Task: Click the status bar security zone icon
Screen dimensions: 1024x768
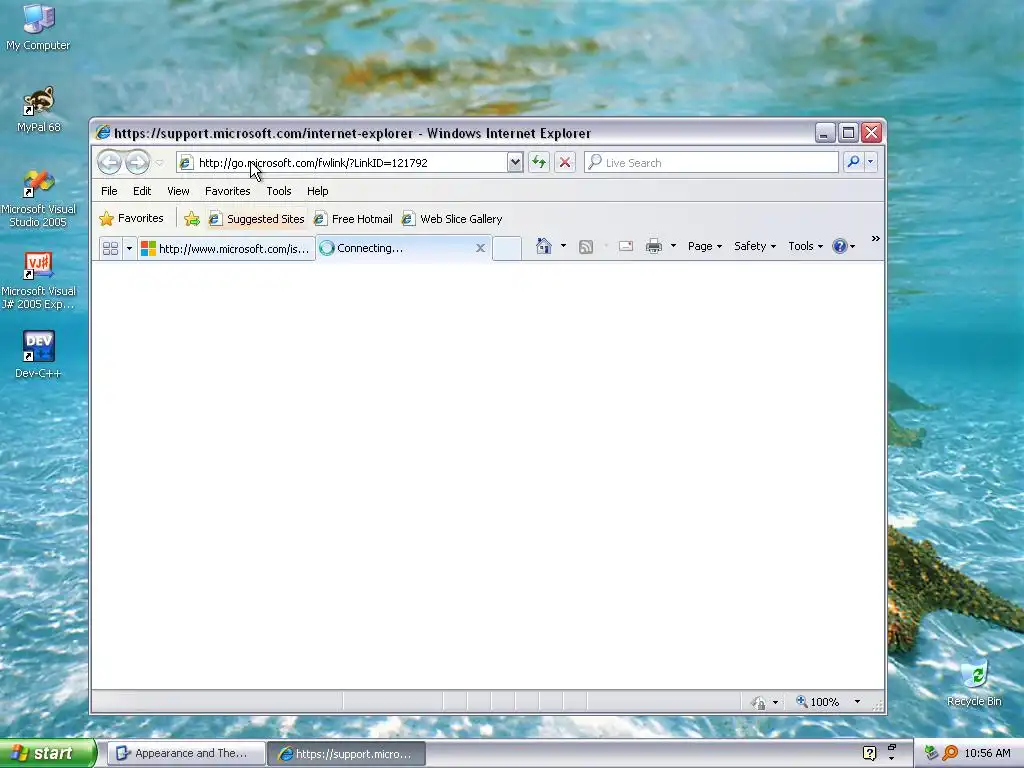Action: coord(758,702)
